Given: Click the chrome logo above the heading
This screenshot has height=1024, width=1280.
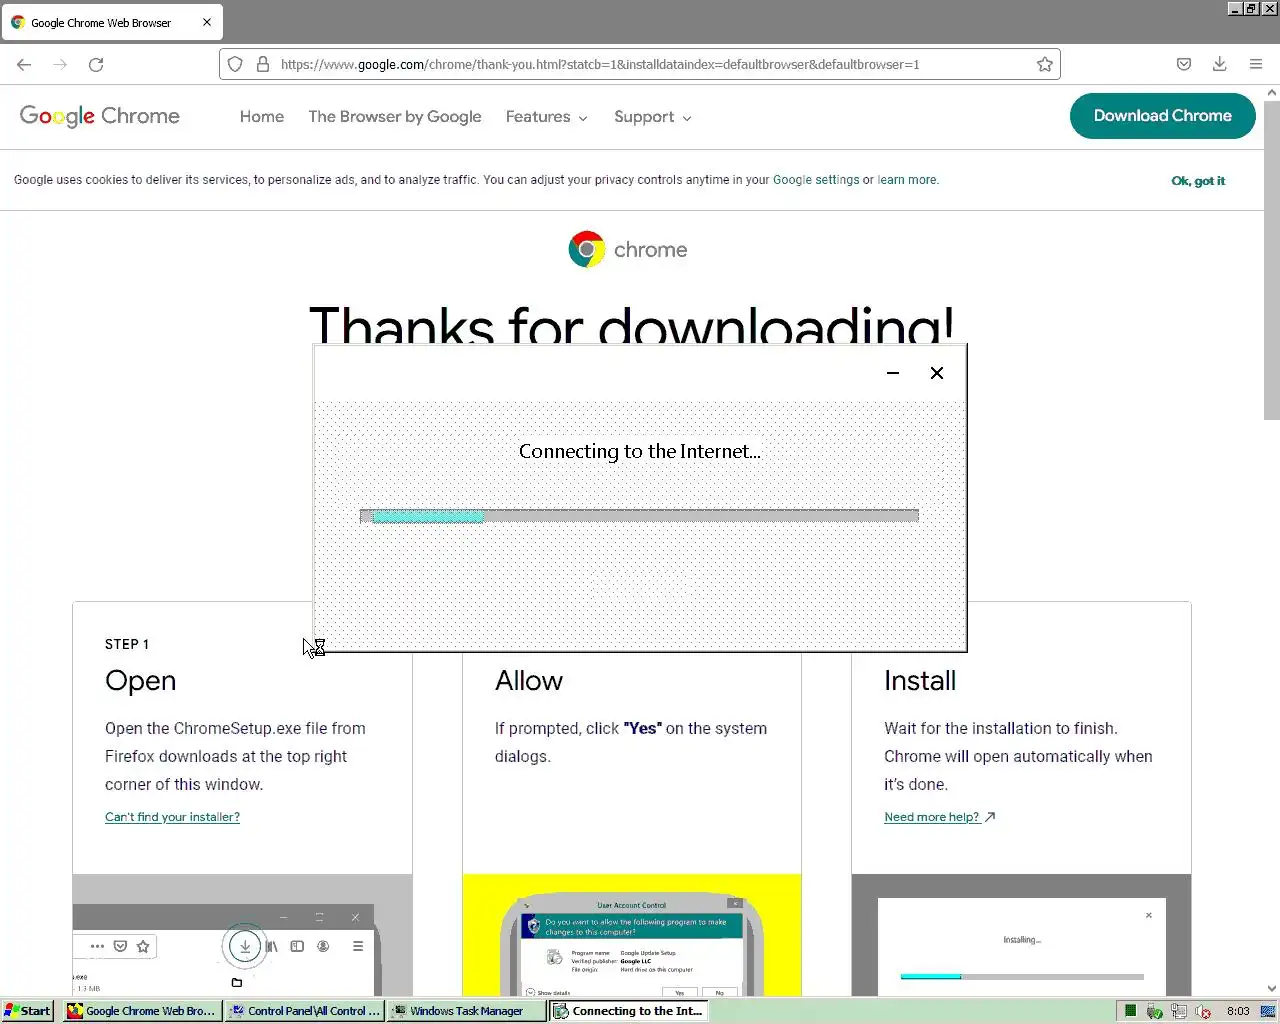Looking at the screenshot, I should (x=628, y=249).
